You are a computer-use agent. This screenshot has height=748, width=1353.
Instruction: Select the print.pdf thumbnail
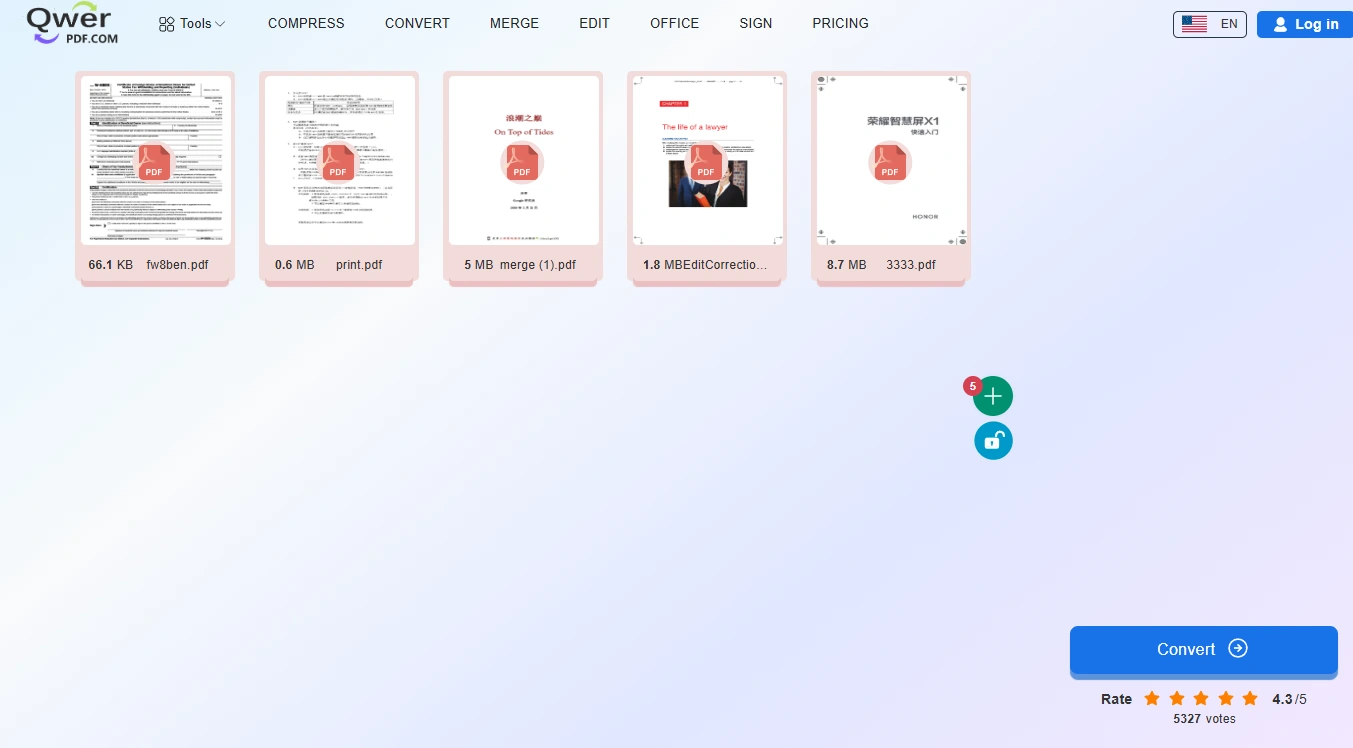click(x=339, y=160)
